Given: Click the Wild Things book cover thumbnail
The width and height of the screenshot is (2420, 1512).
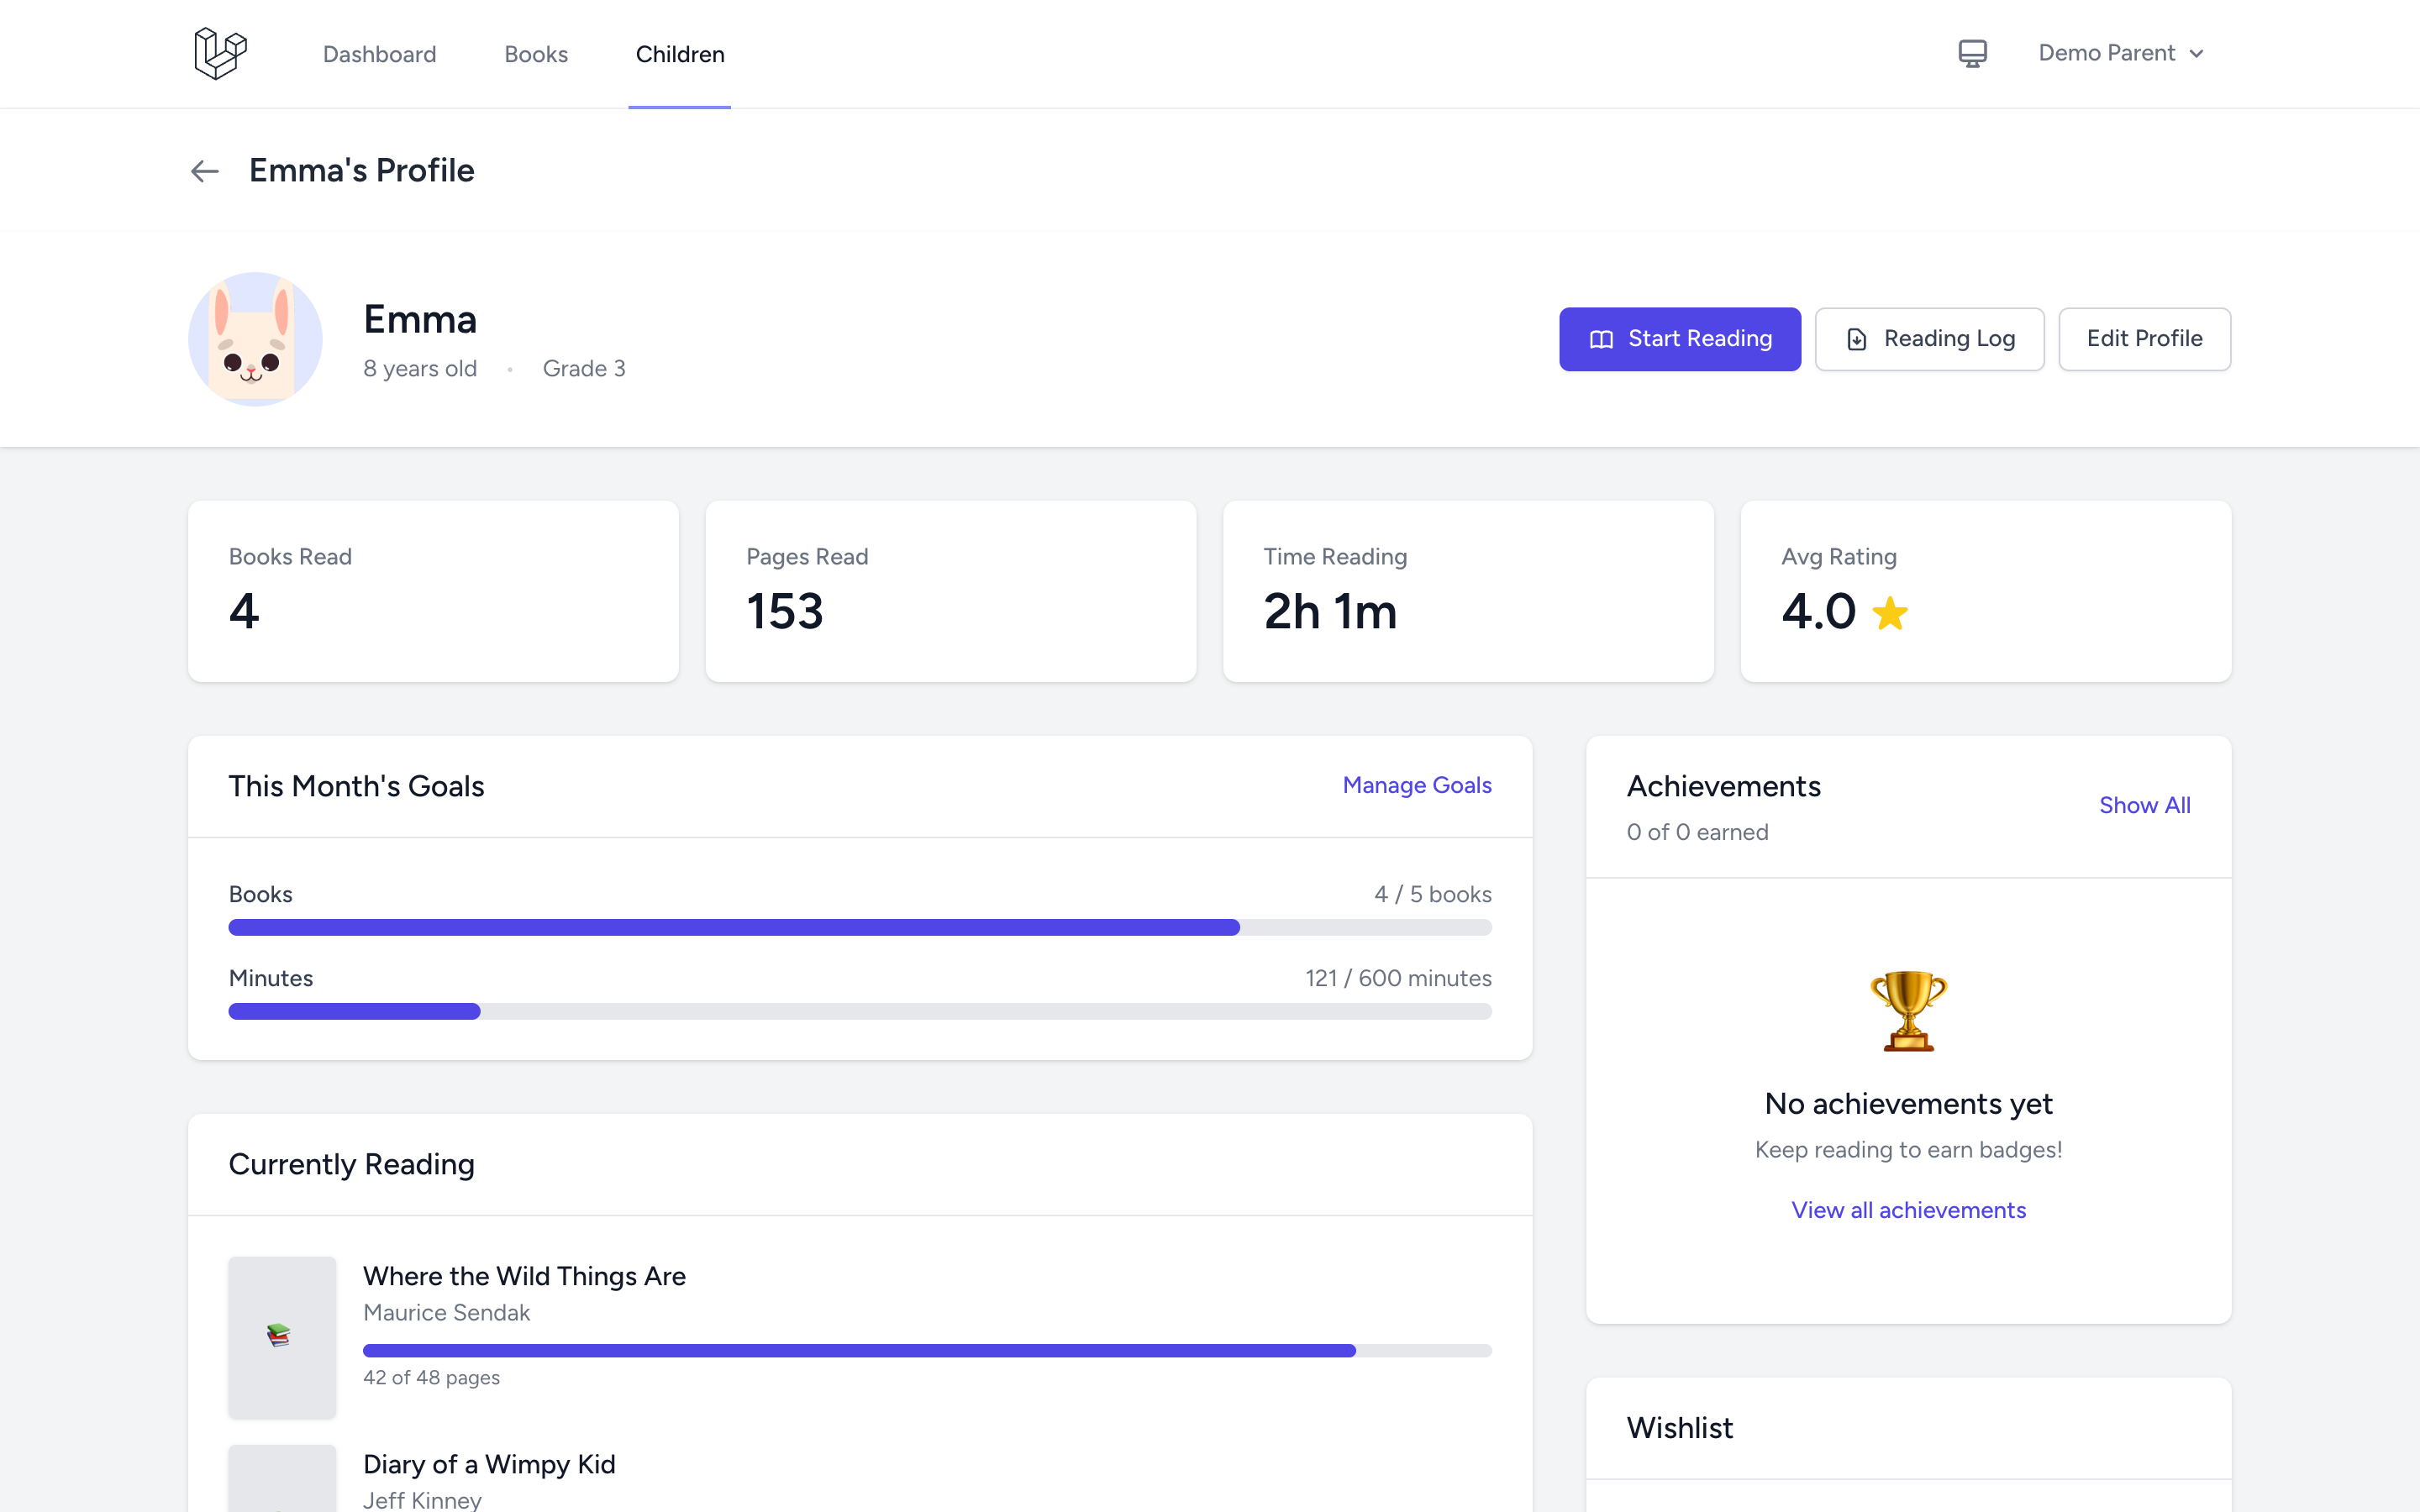Looking at the screenshot, I should pyautogui.click(x=282, y=1336).
